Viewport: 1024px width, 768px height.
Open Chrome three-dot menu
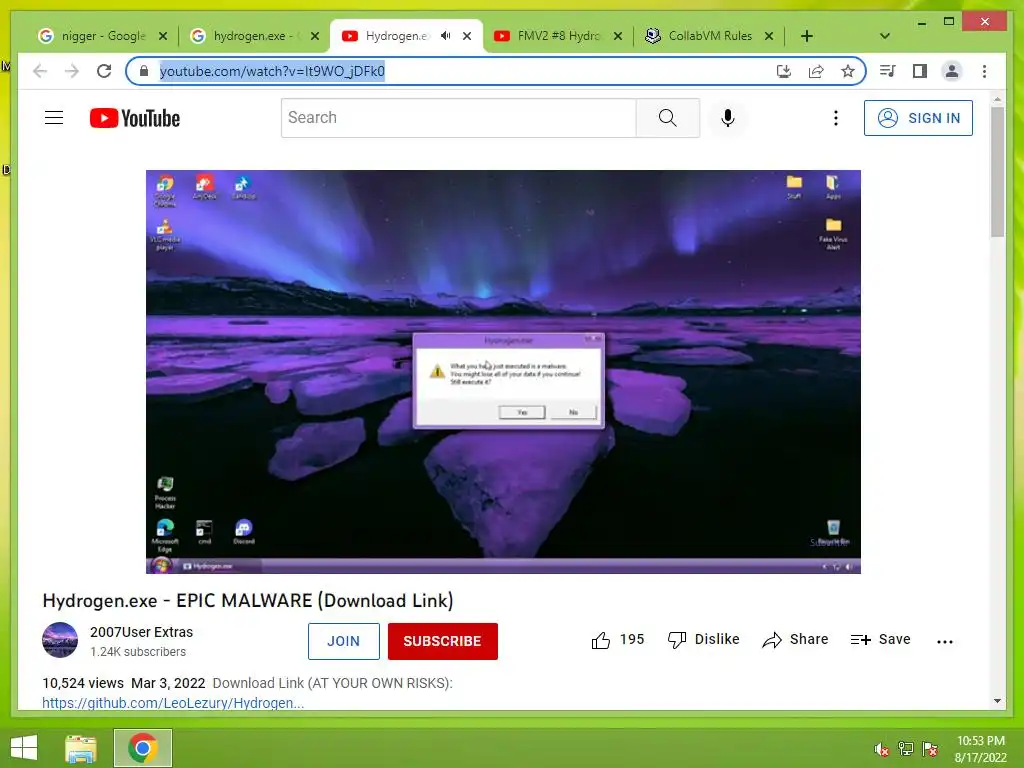(x=984, y=71)
